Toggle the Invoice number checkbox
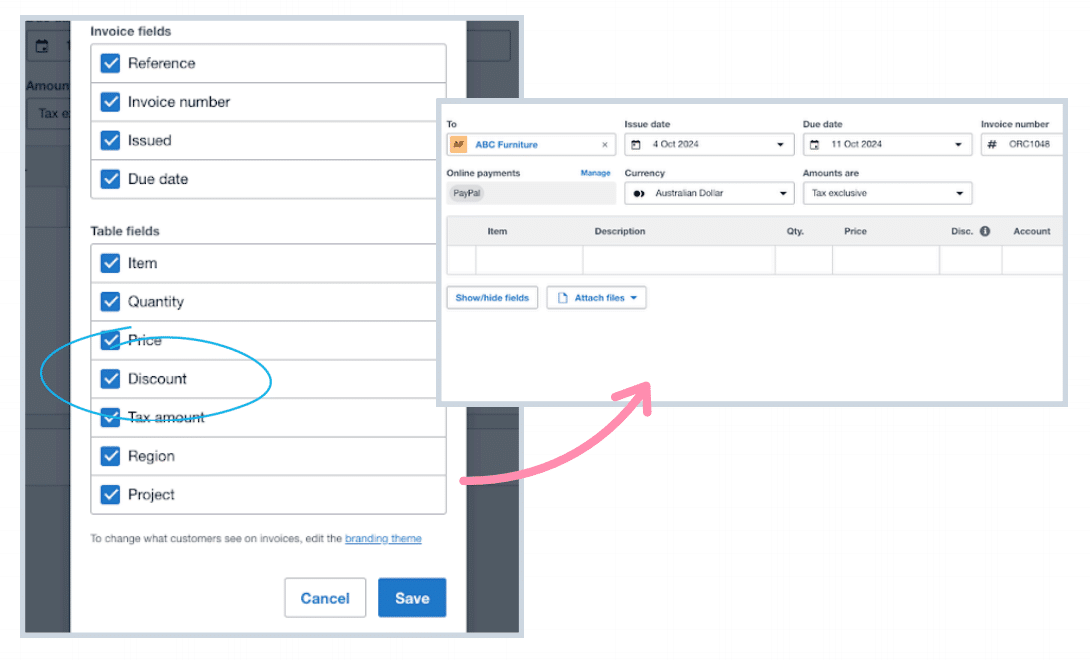The image size is (1090, 660). click(111, 102)
